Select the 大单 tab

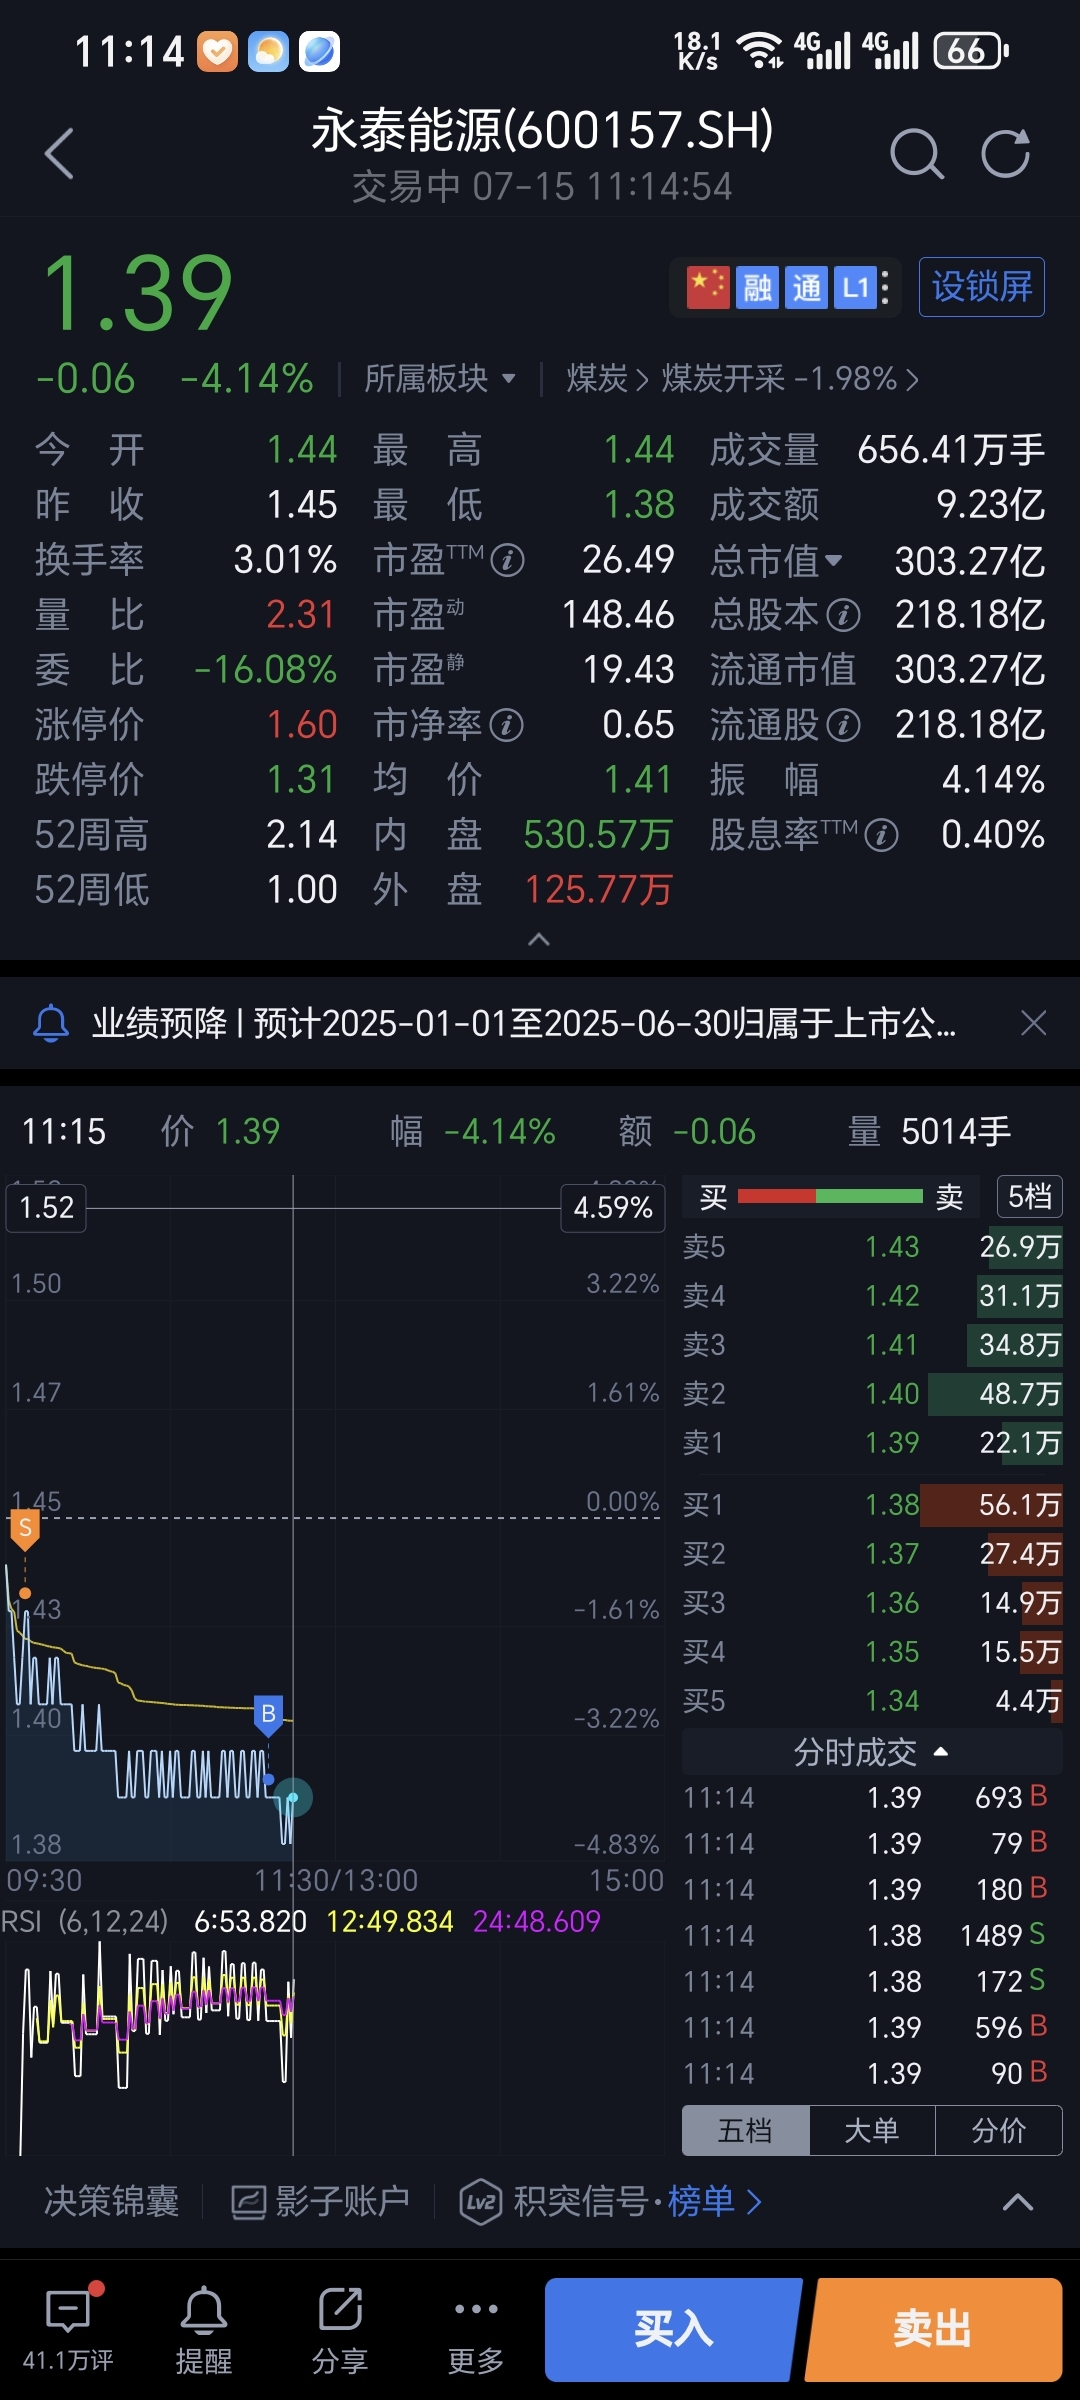[872, 2131]
